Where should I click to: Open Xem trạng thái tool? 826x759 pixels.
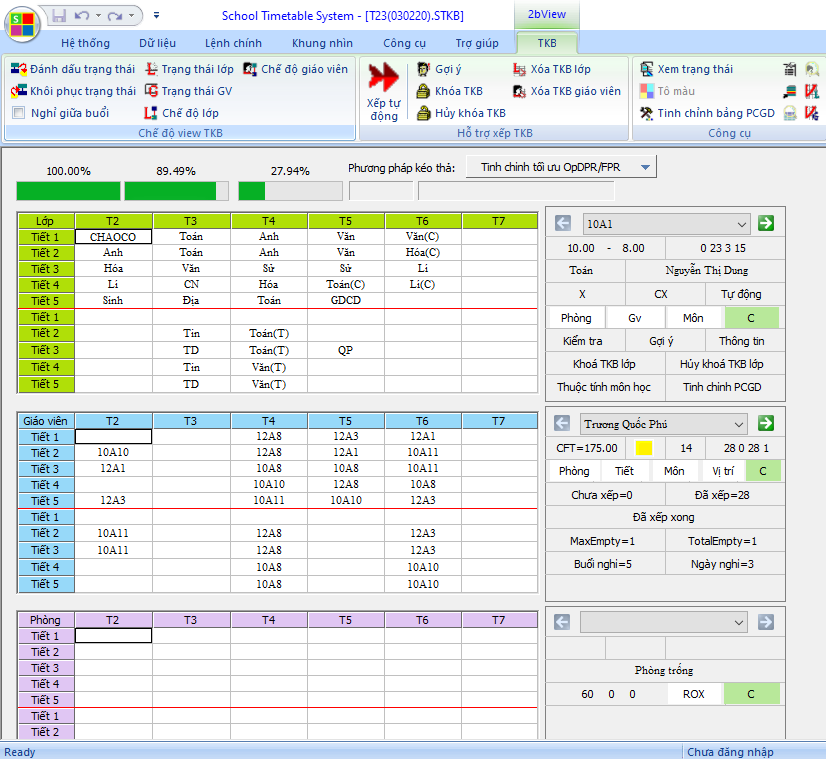point(646,69)
